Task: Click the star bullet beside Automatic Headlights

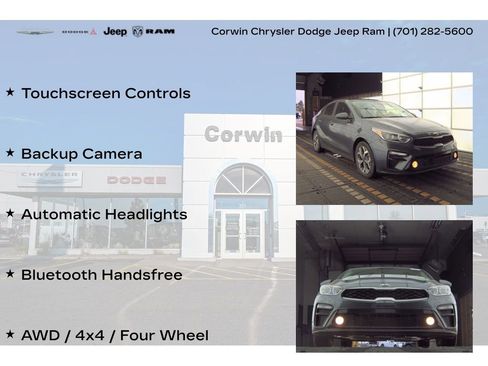Action: (x=10, y=213)
